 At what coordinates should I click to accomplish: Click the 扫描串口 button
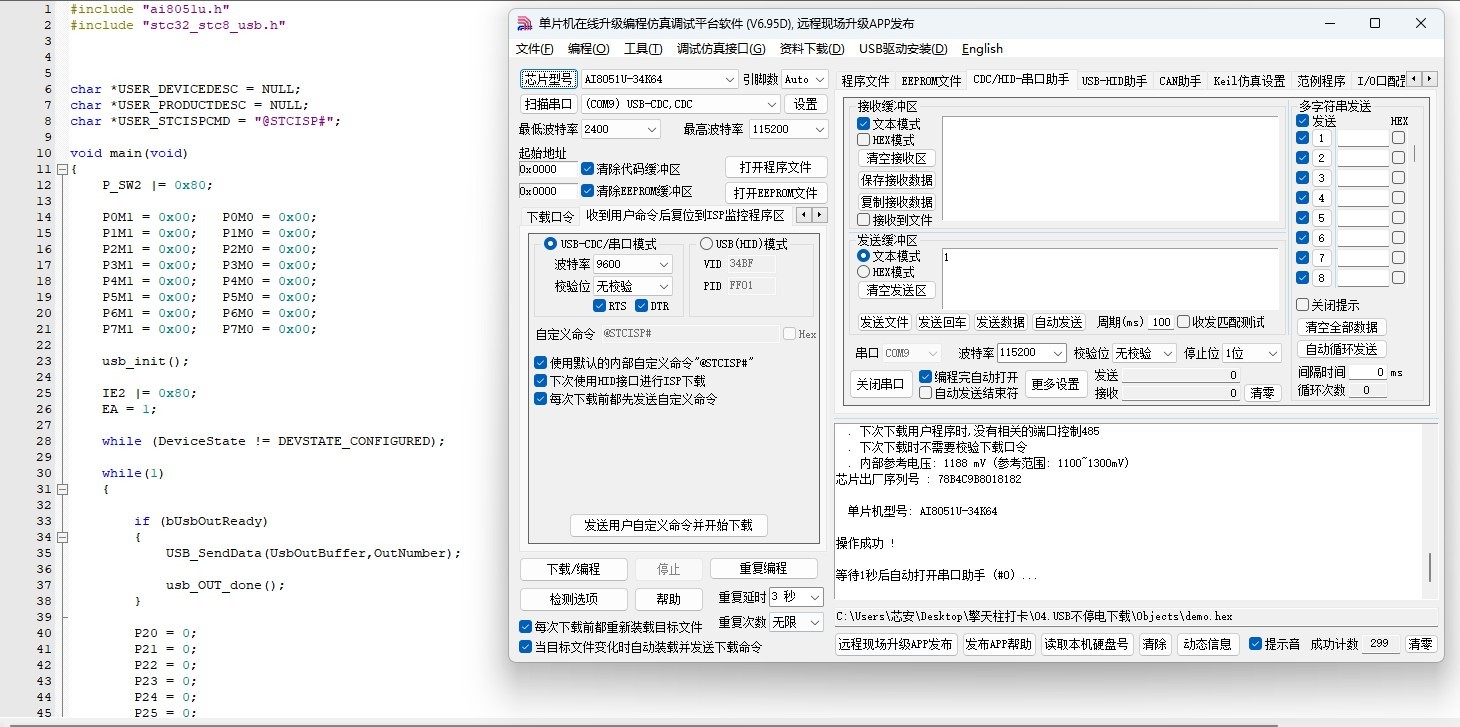(x=548, y=104)
